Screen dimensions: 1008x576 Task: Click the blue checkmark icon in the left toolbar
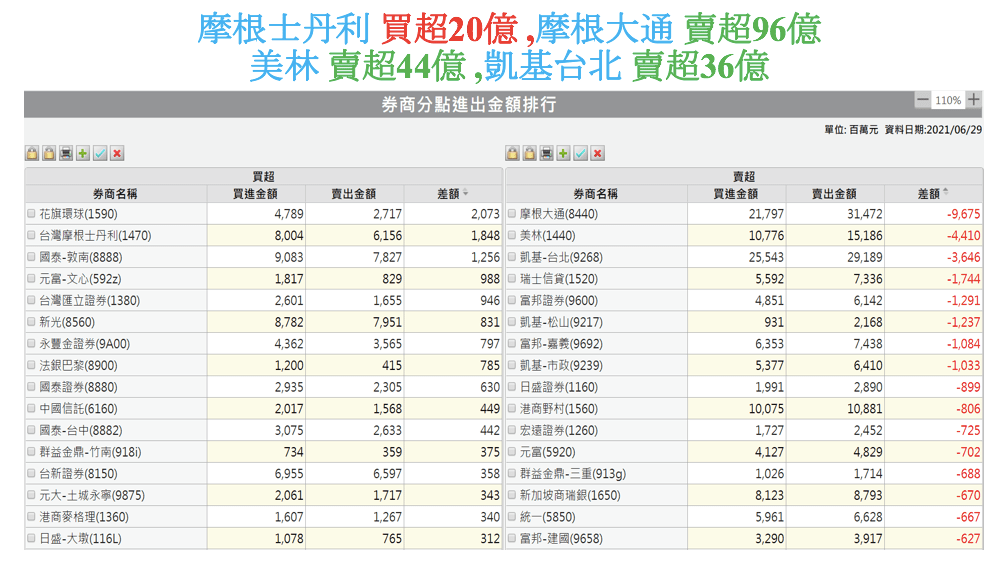pos(100,153)
